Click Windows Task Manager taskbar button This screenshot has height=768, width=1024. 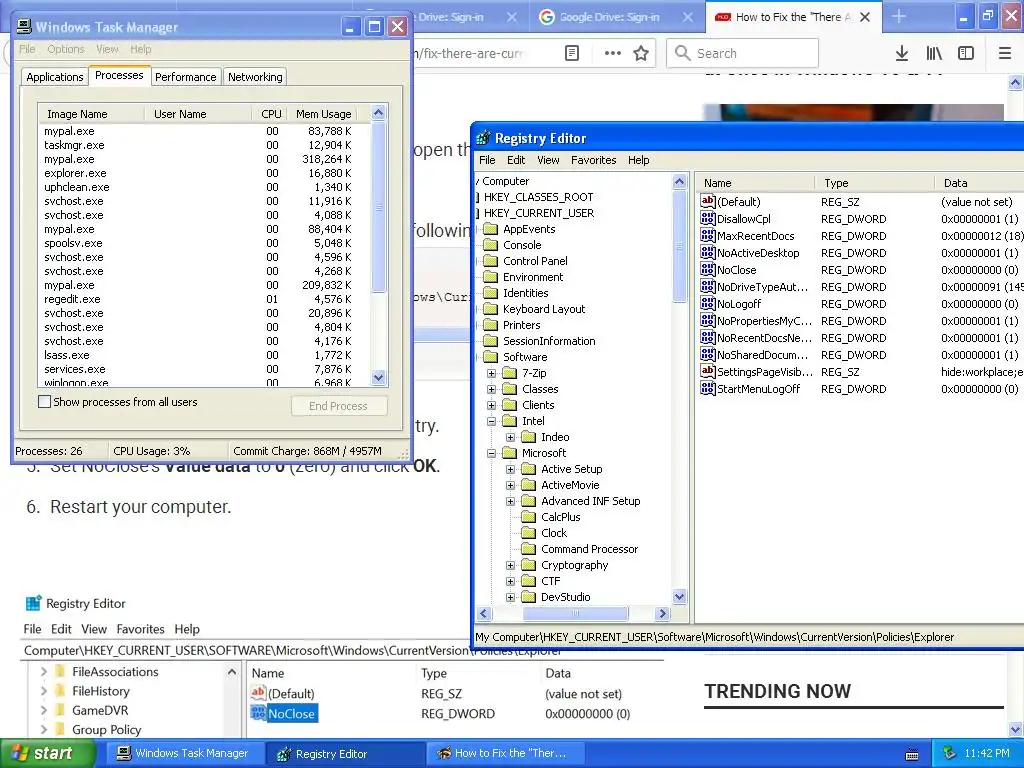point(183,754)
